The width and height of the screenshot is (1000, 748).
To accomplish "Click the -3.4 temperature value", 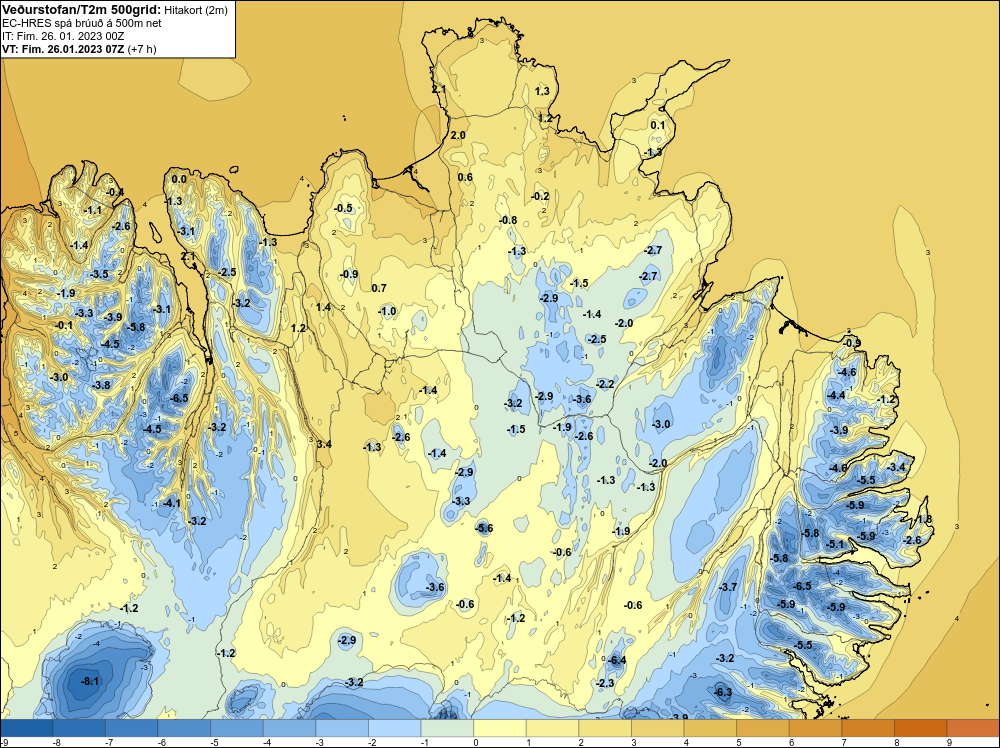I will [x=896, y=467].
